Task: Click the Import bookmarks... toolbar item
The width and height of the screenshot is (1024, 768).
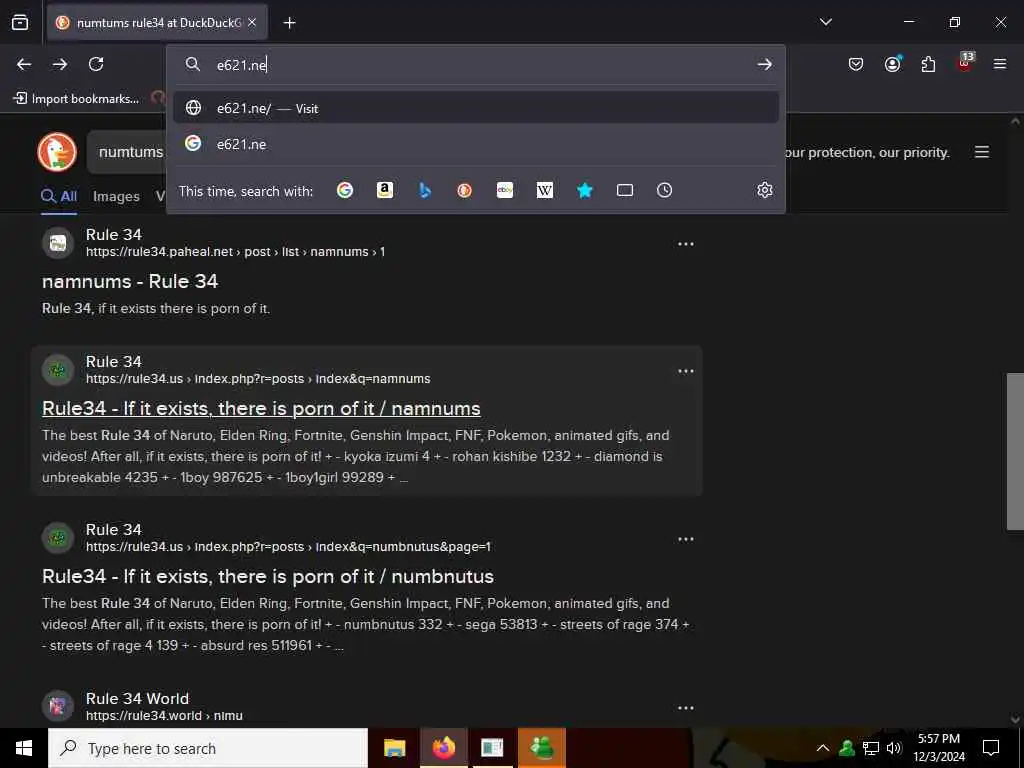Action: (x=76, y=99)
